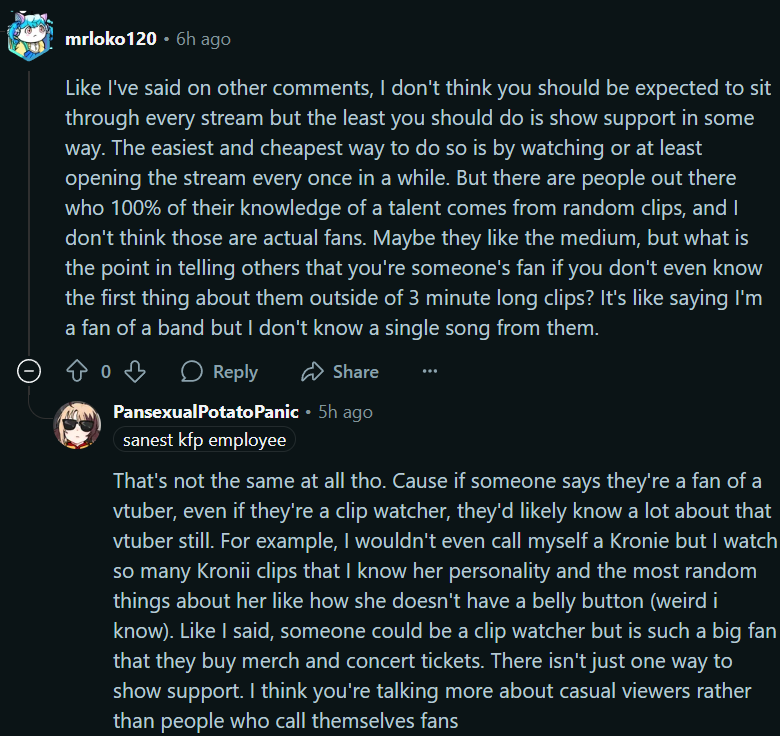Downvote mrloko120's comment

[x=135, y=371]
